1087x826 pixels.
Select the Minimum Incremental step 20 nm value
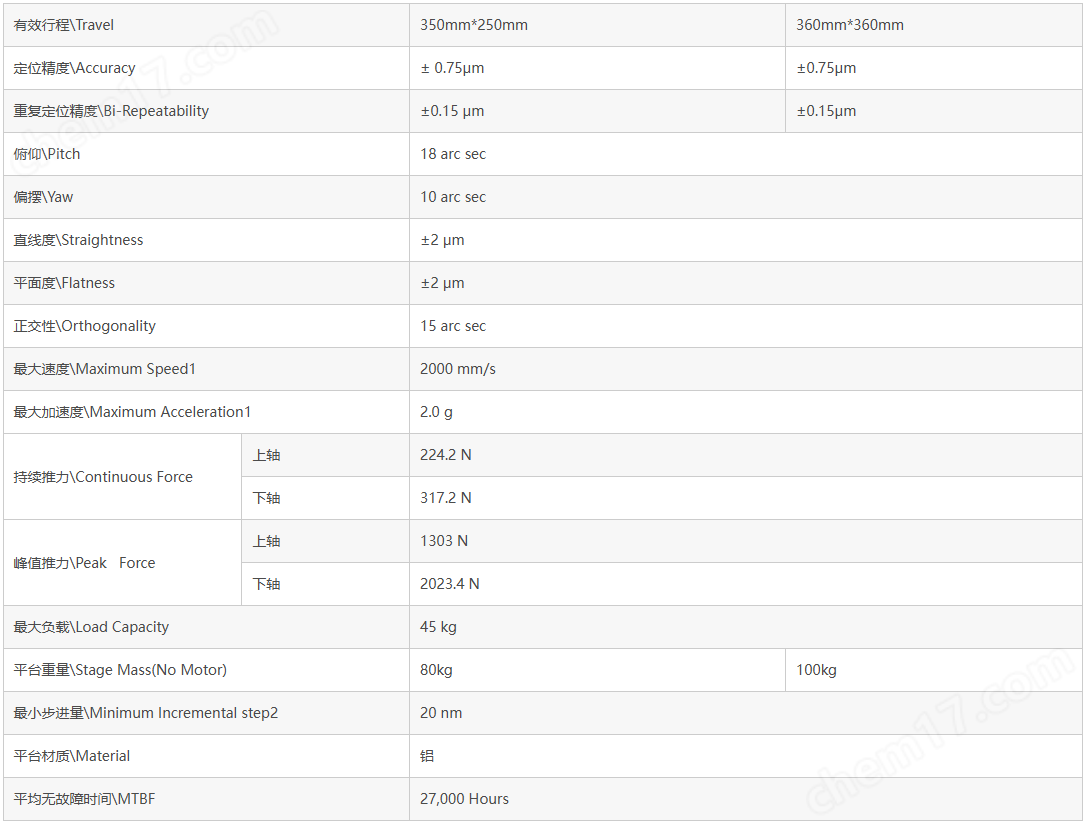[x=441, y=712]
